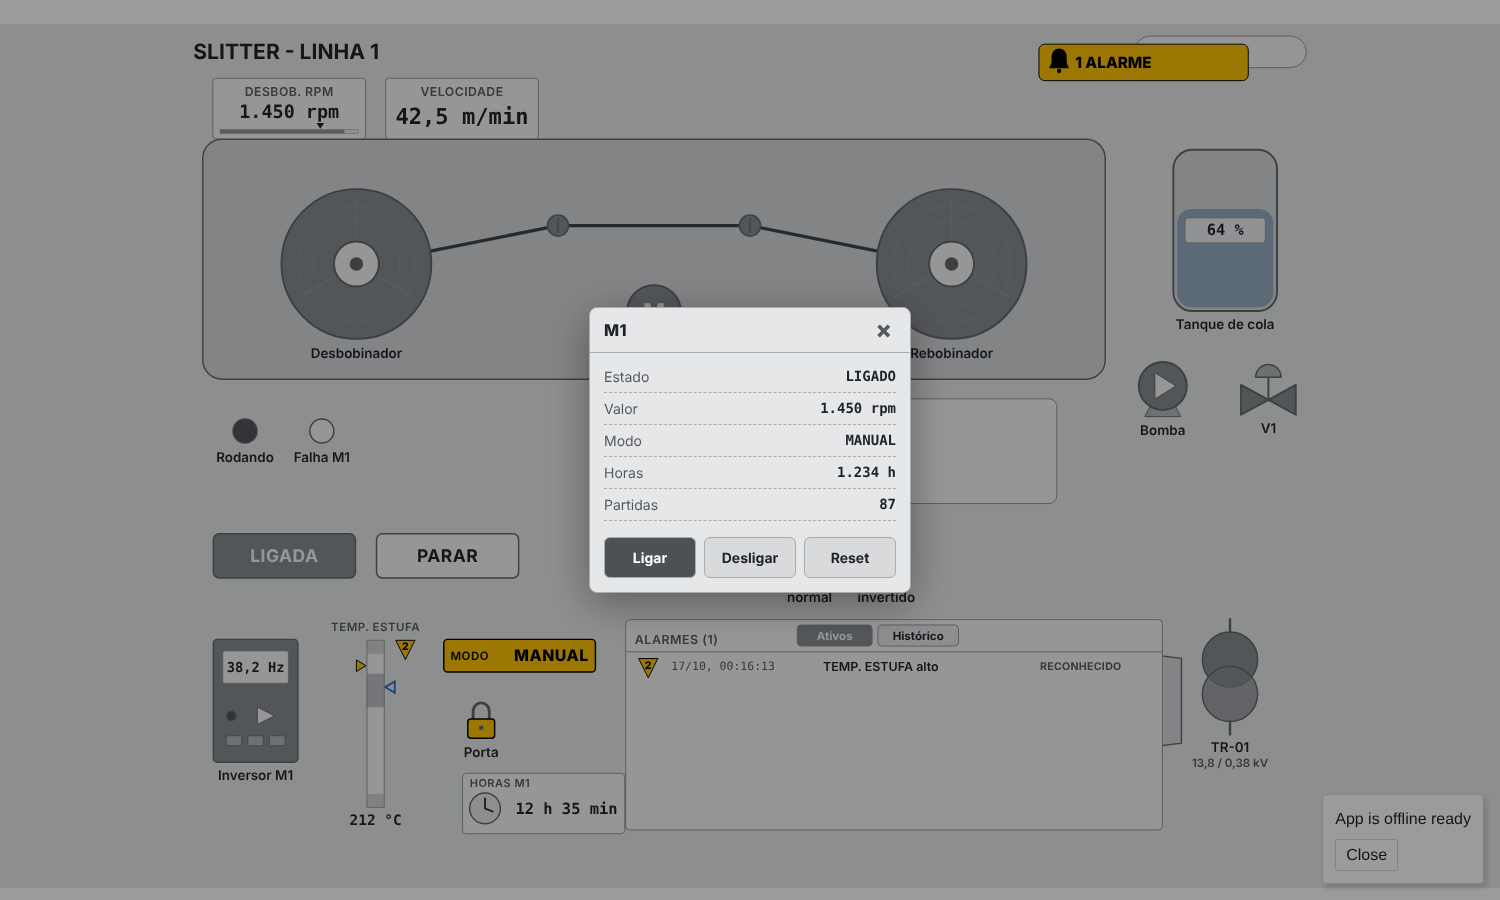This screenshot has width=1500, height=900.
Task: Switch to the Histórico alarm tab
Action: (x=918, y=636)
